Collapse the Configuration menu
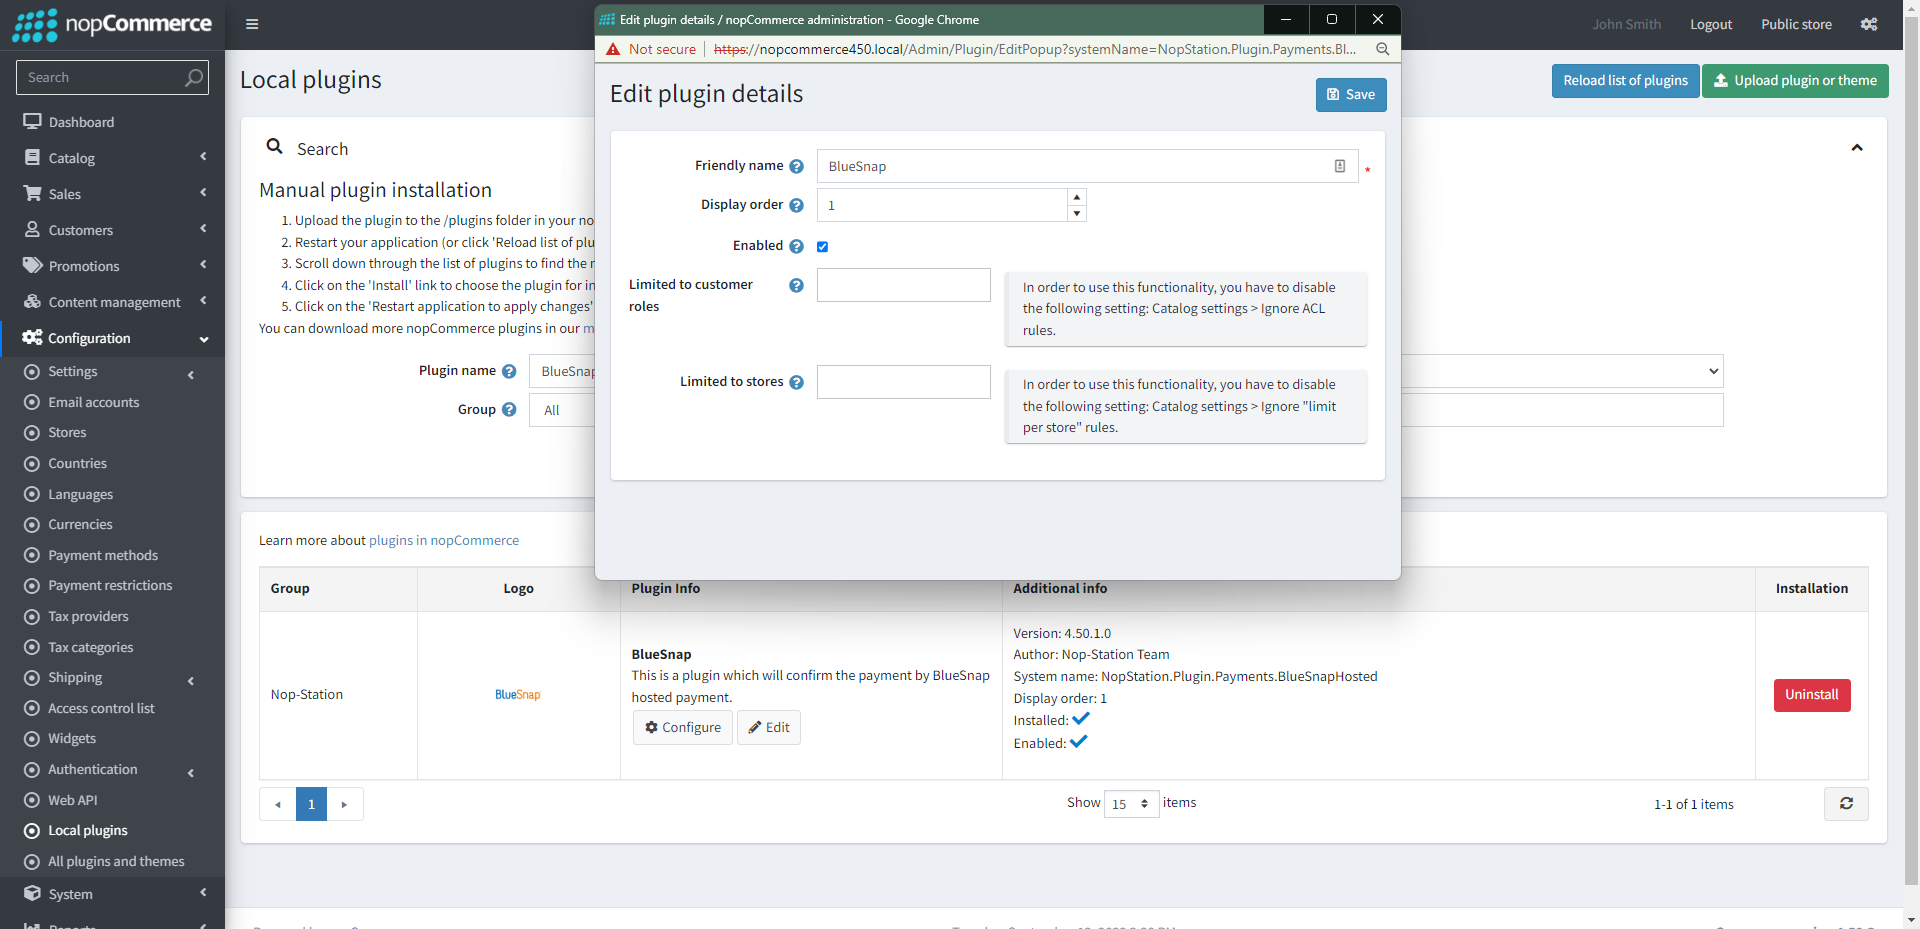 (x=112, y=338)
